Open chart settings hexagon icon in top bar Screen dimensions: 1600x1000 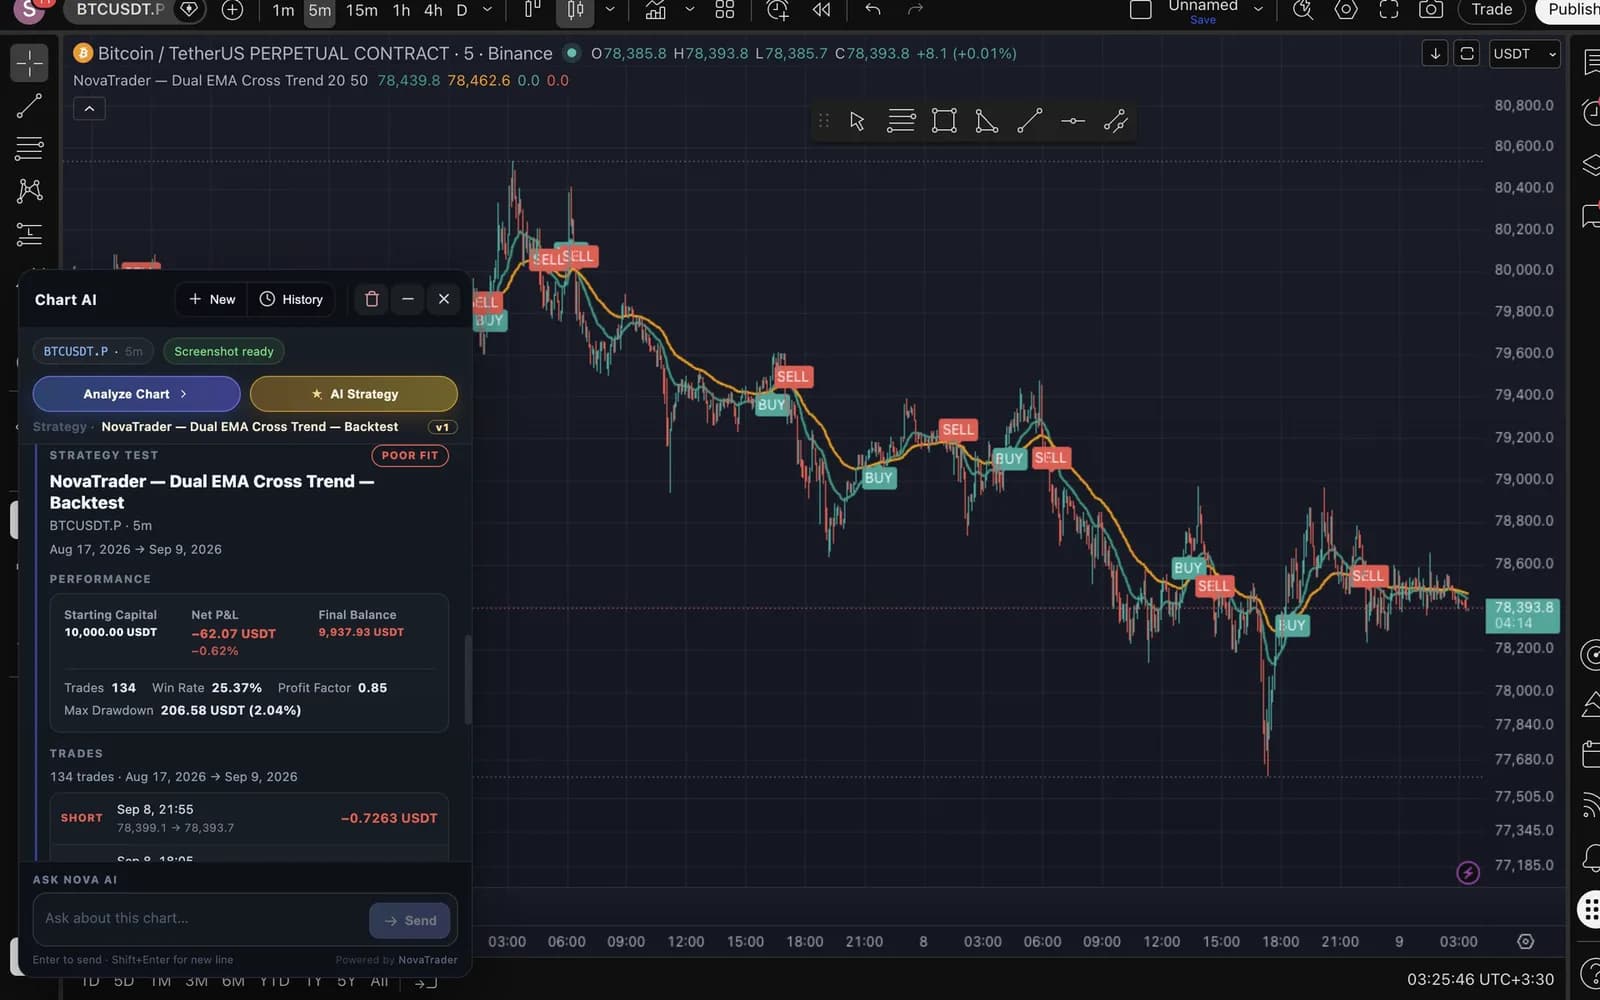tap(1346, 10)
